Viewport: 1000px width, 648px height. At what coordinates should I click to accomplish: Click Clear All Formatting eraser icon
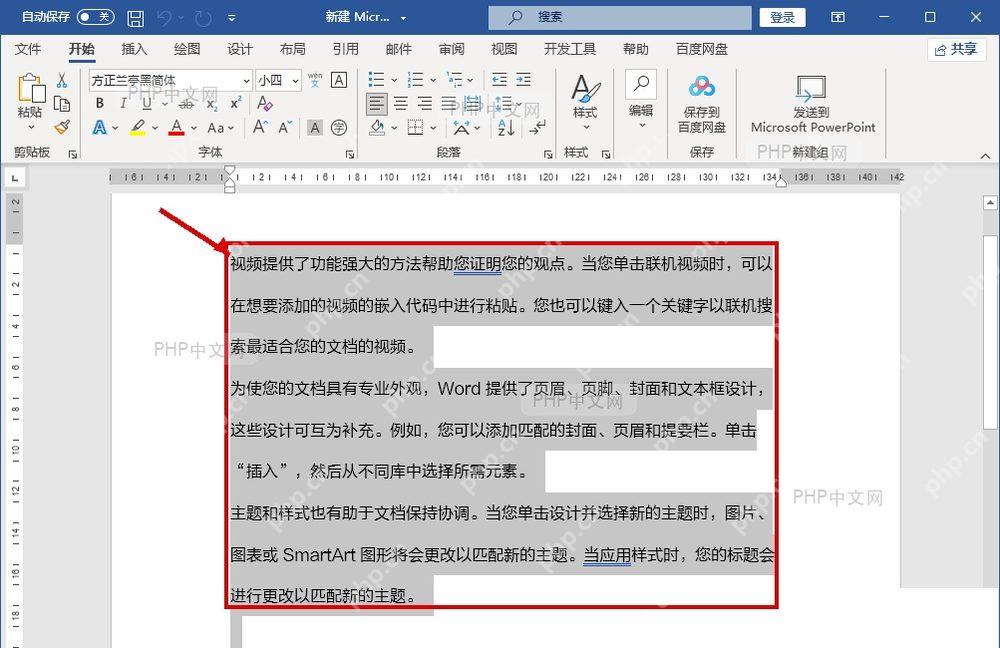click(265, 103)
